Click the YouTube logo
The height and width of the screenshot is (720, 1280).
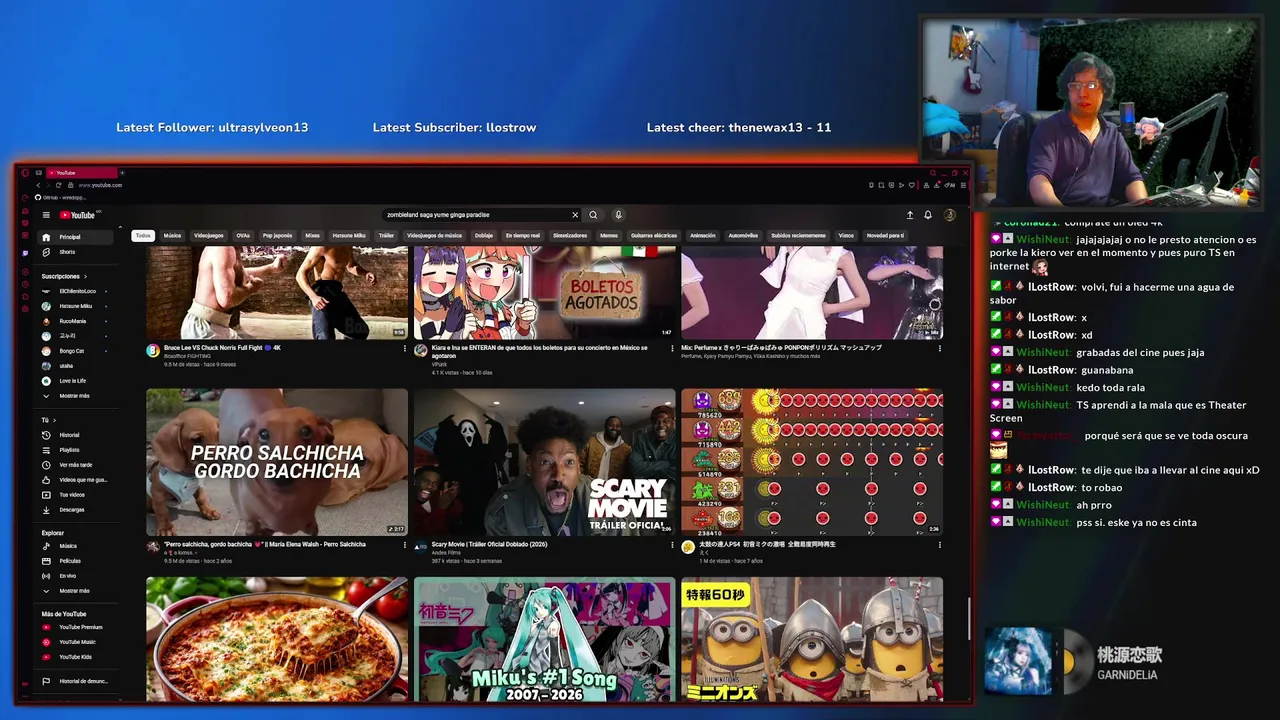click(77, 215)
